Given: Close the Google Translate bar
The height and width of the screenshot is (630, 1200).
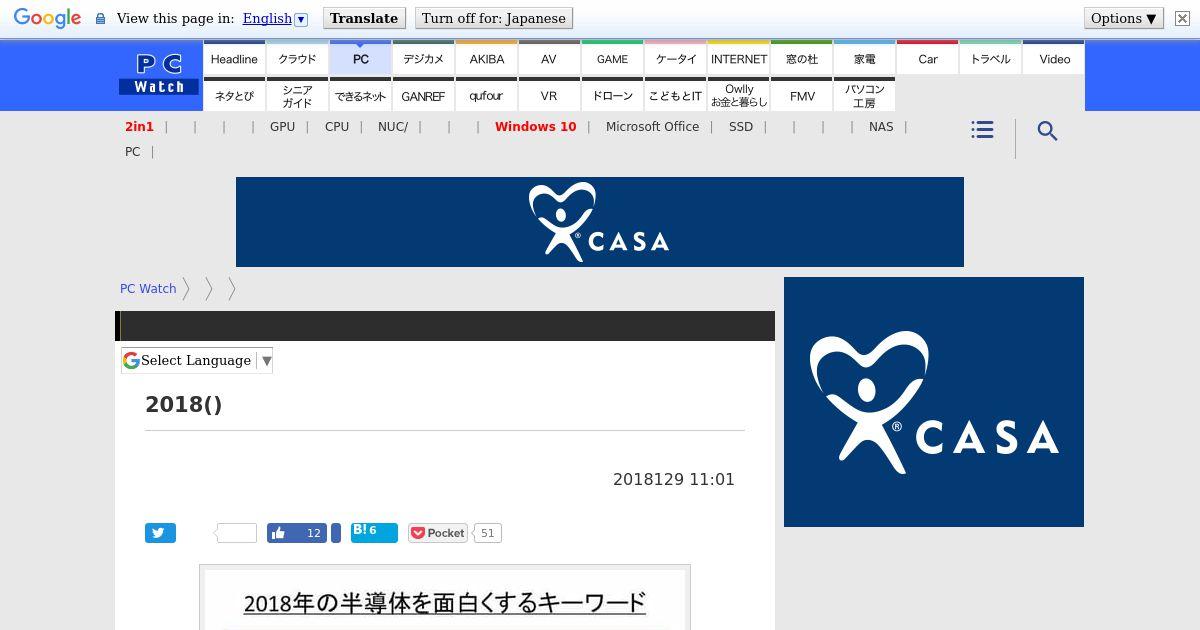Looking at the screenshot, I should [1182, 18].
